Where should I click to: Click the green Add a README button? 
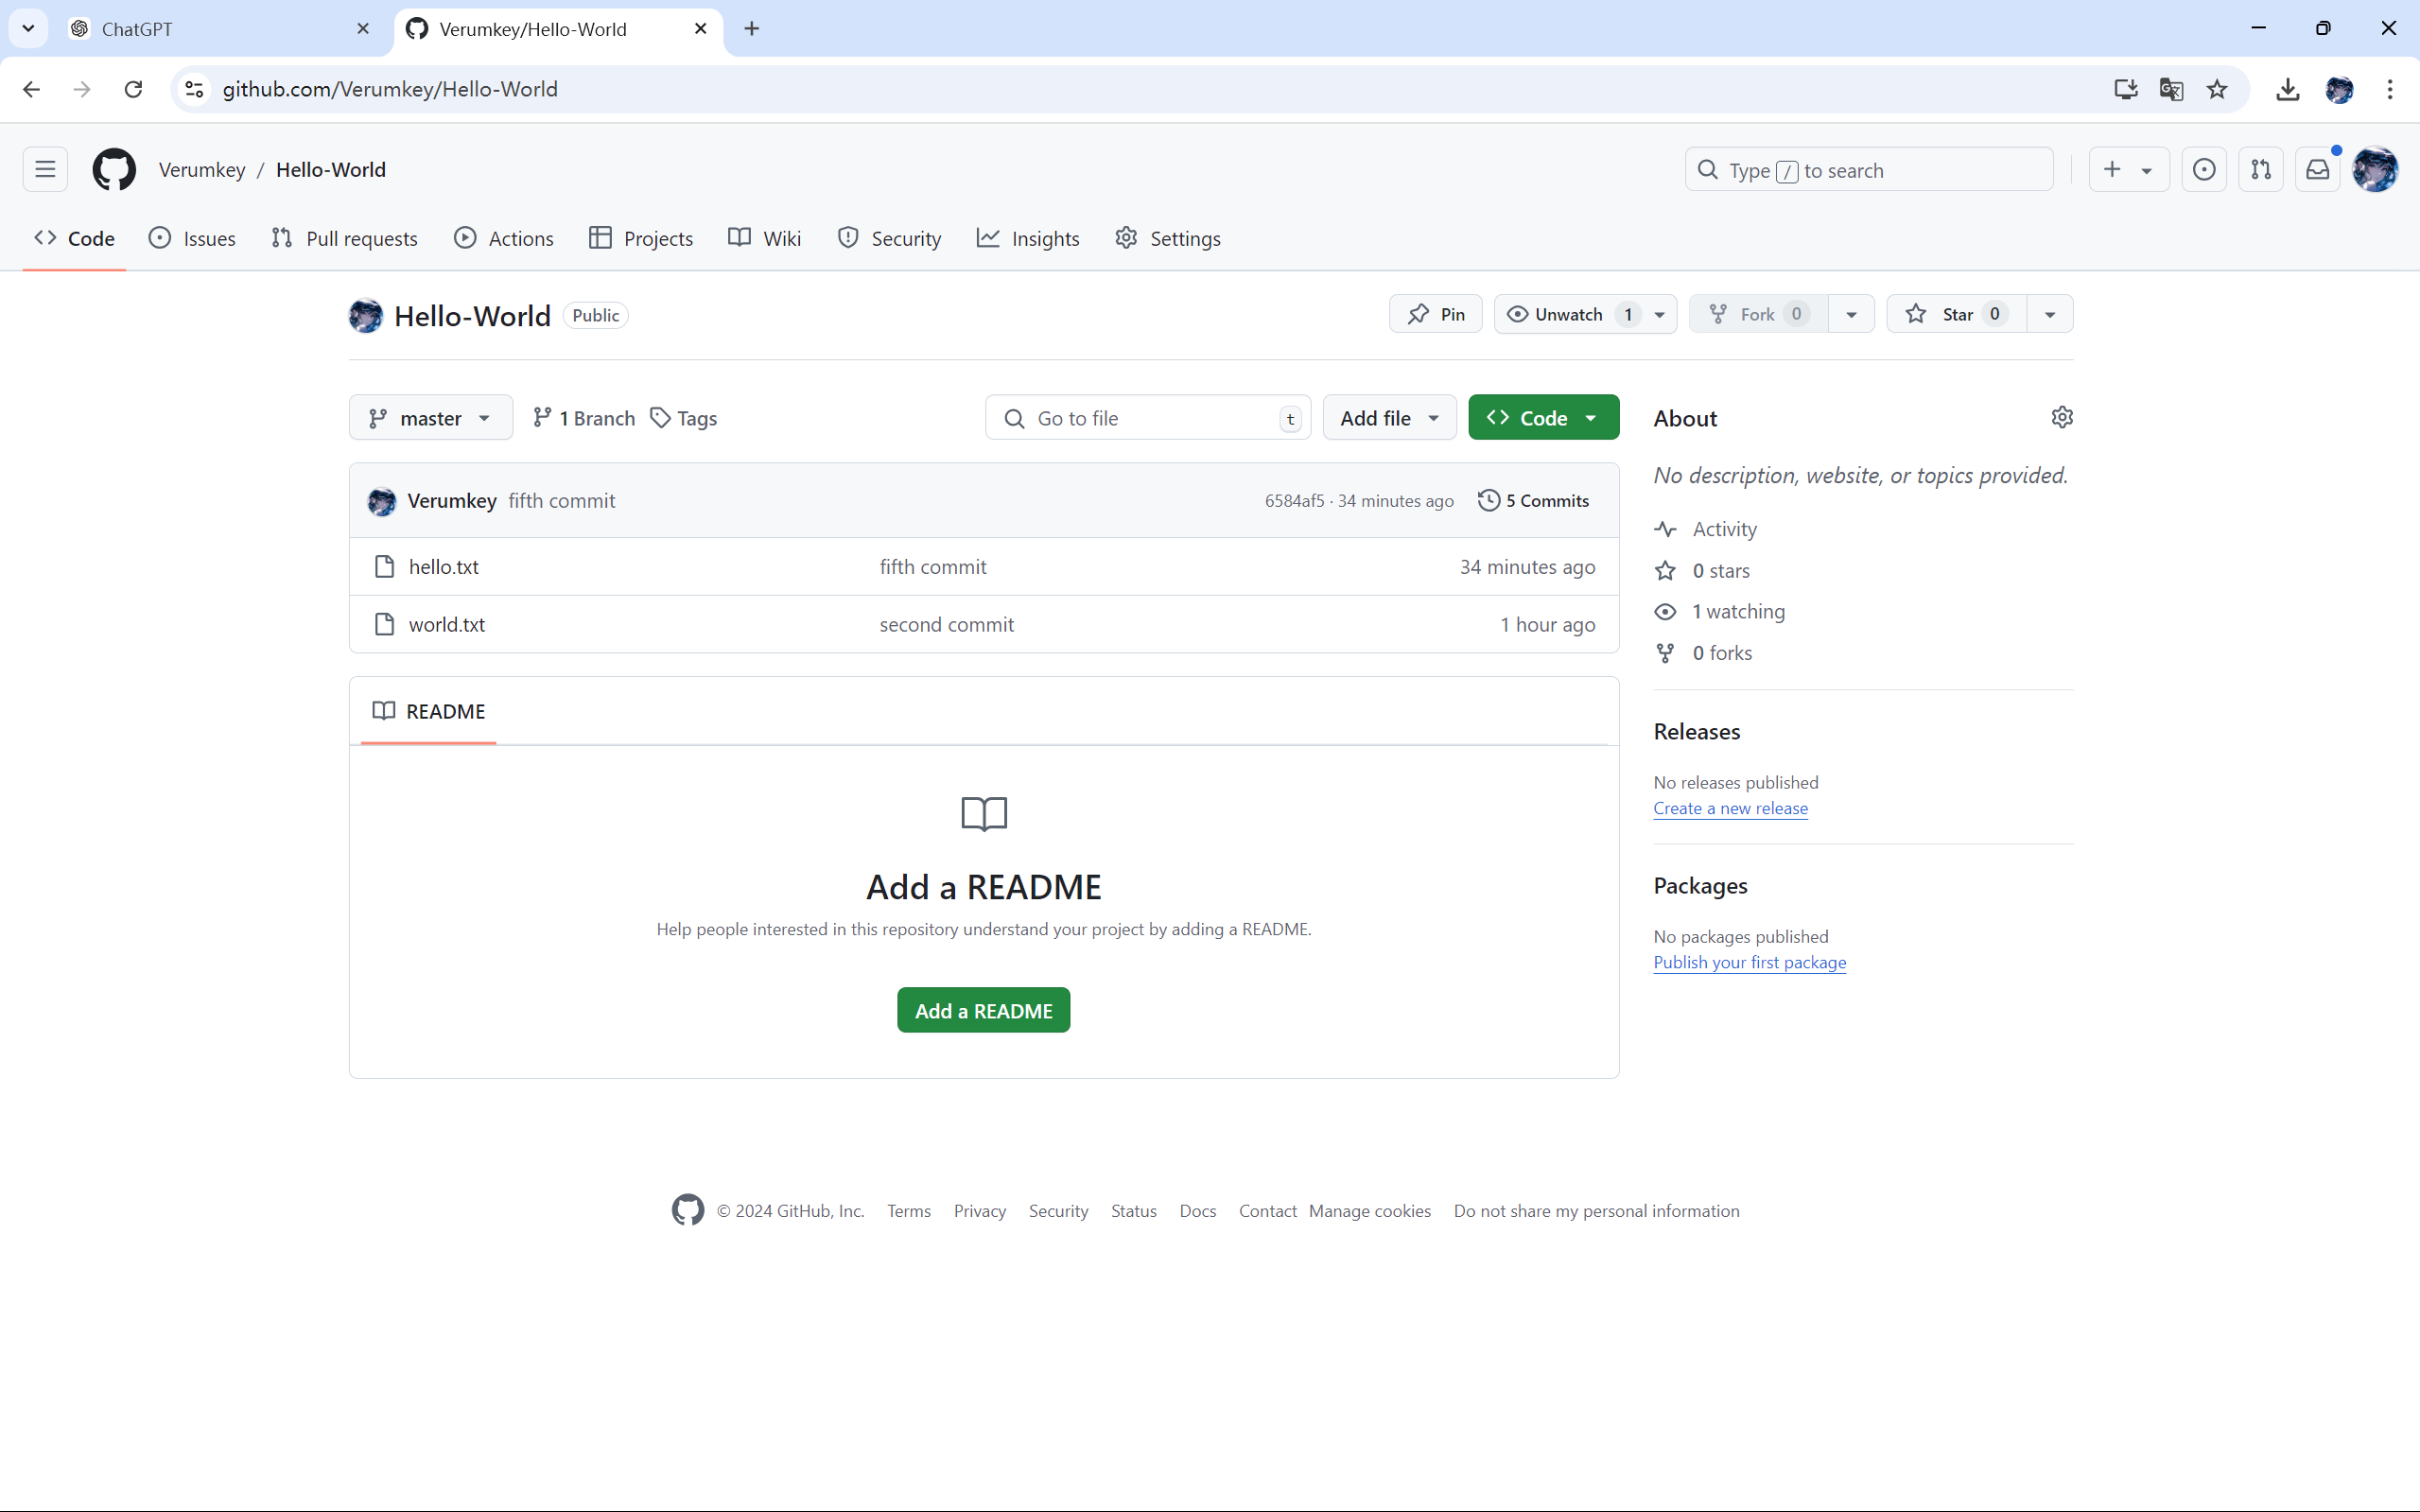tap(983, 1010)
